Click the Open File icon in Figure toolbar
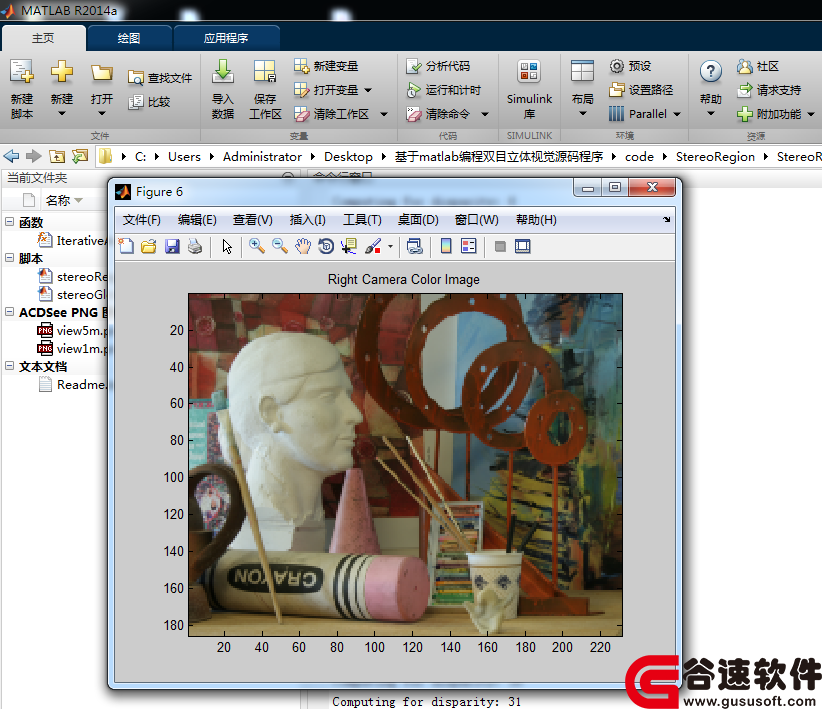This screenshot has width=822, height=709. tap(149, 246)
